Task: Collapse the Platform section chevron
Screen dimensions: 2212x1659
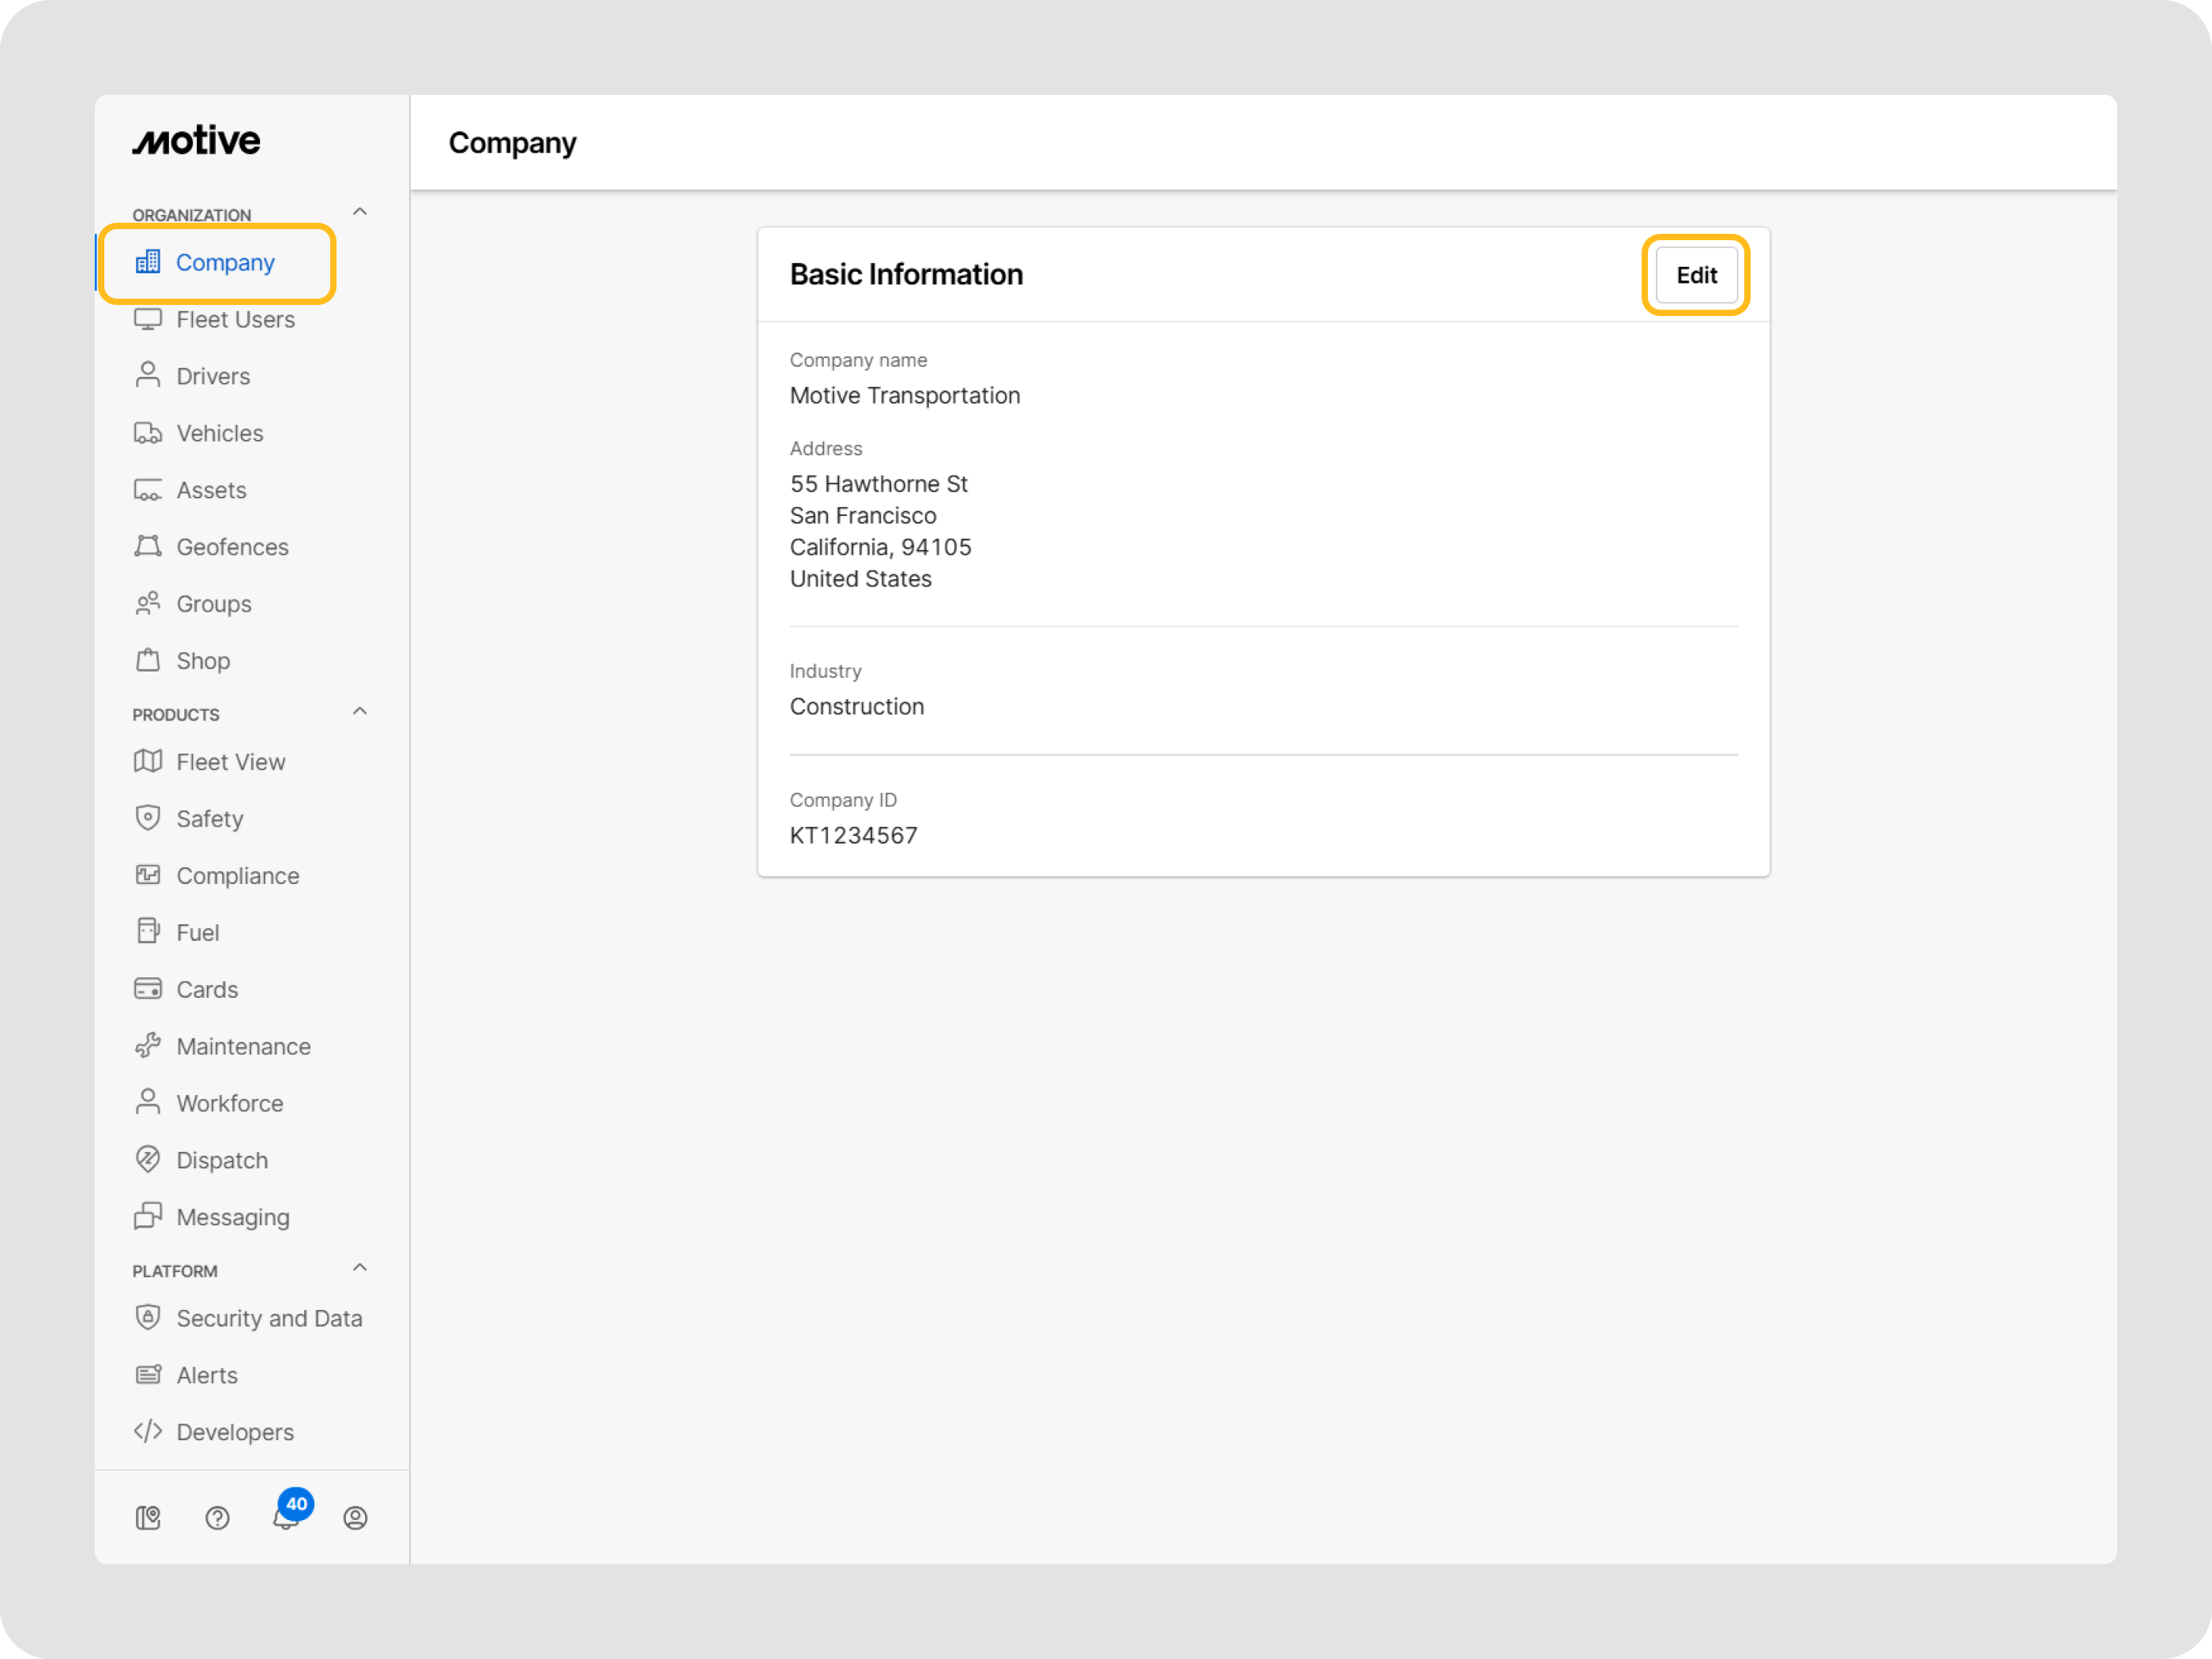Action: [360, 1268]
